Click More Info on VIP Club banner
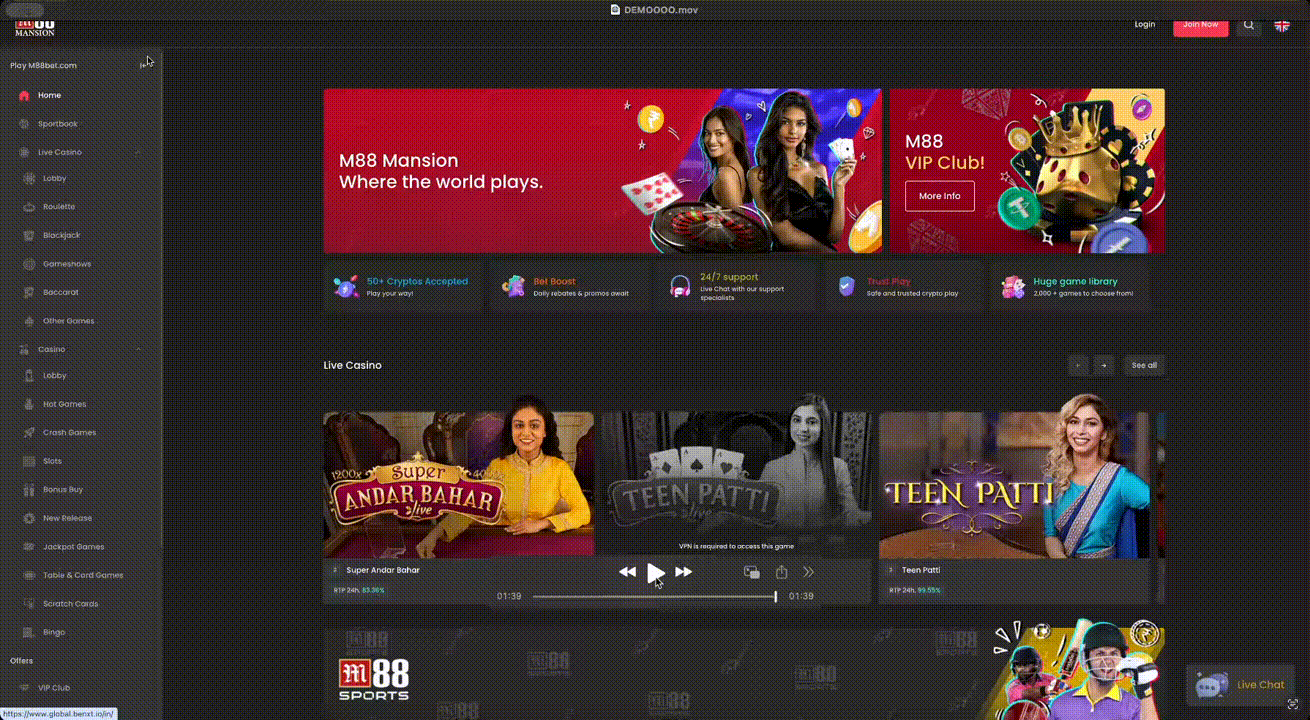 940,196
